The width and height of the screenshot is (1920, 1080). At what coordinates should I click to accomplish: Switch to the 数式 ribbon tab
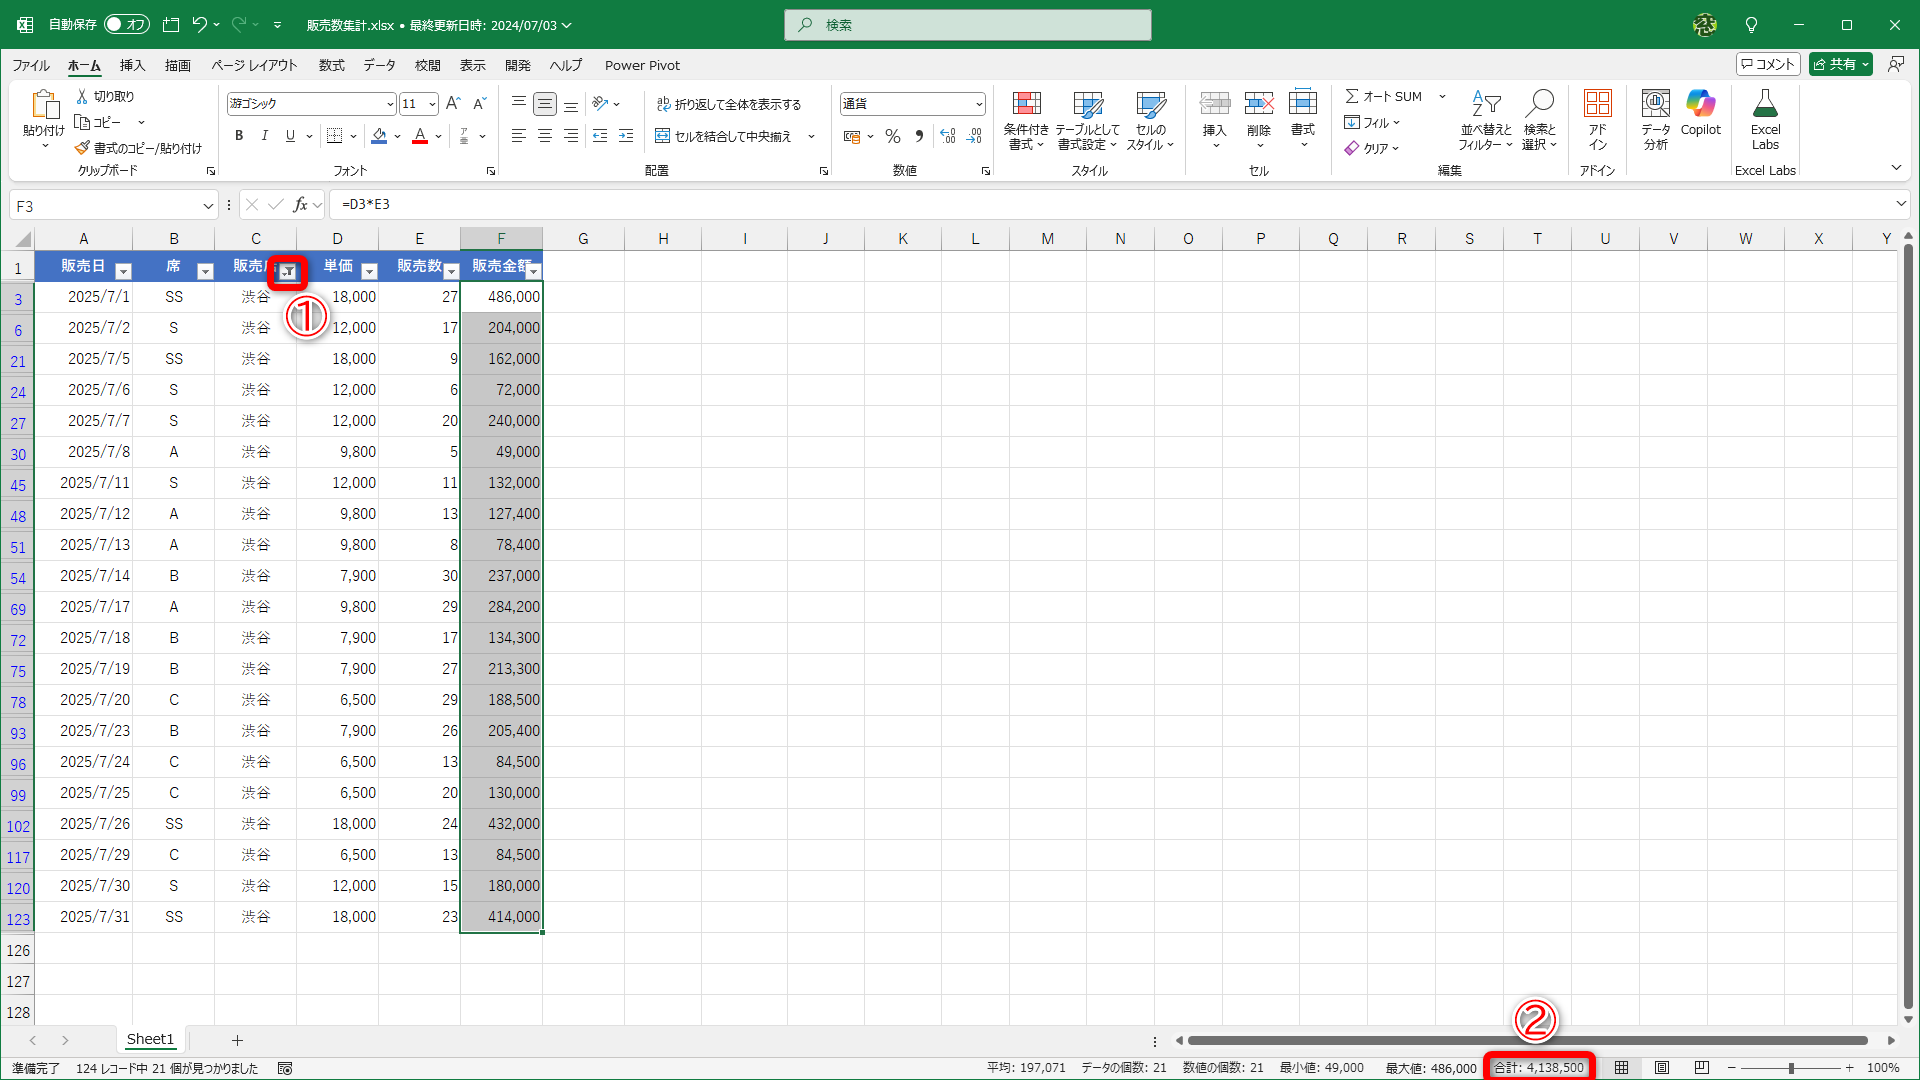tap(331, 65)
